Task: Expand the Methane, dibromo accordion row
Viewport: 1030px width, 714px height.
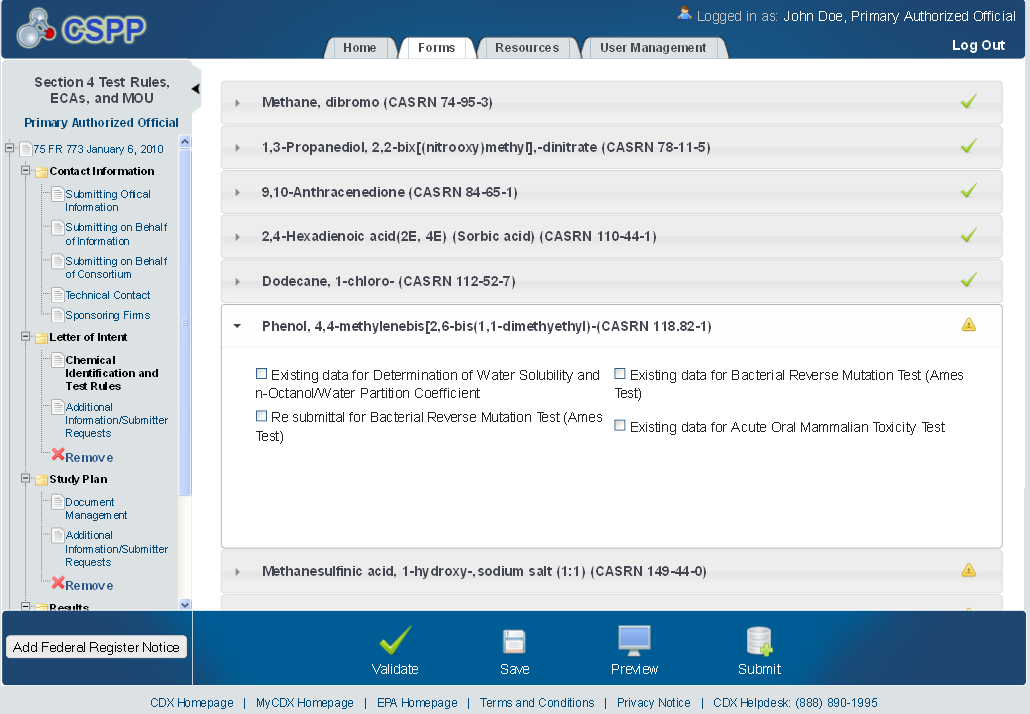Action: coord(237,102)
